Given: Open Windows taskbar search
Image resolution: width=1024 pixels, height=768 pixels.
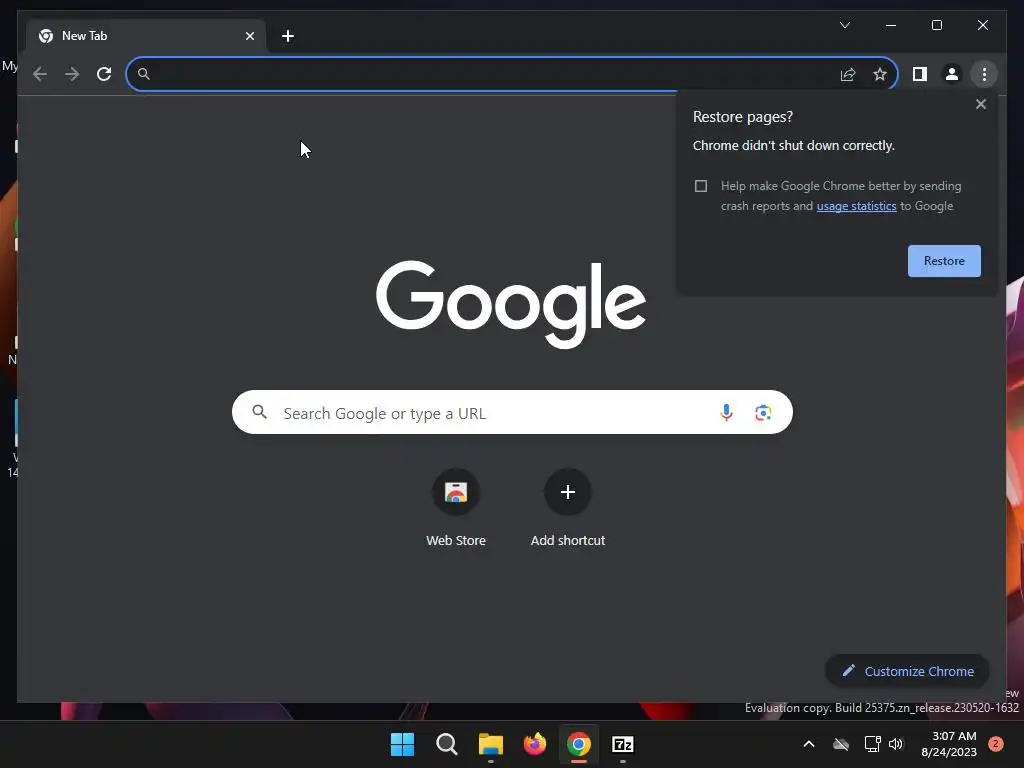Looking at the screenshot, I should pyautogui.click(x=447, y=744).
